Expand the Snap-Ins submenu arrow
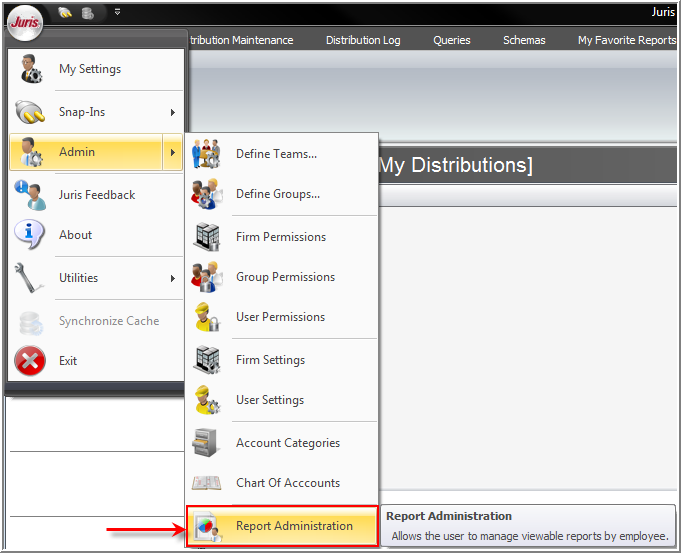Viewport: 681px width, 553px height. (173, 112)
